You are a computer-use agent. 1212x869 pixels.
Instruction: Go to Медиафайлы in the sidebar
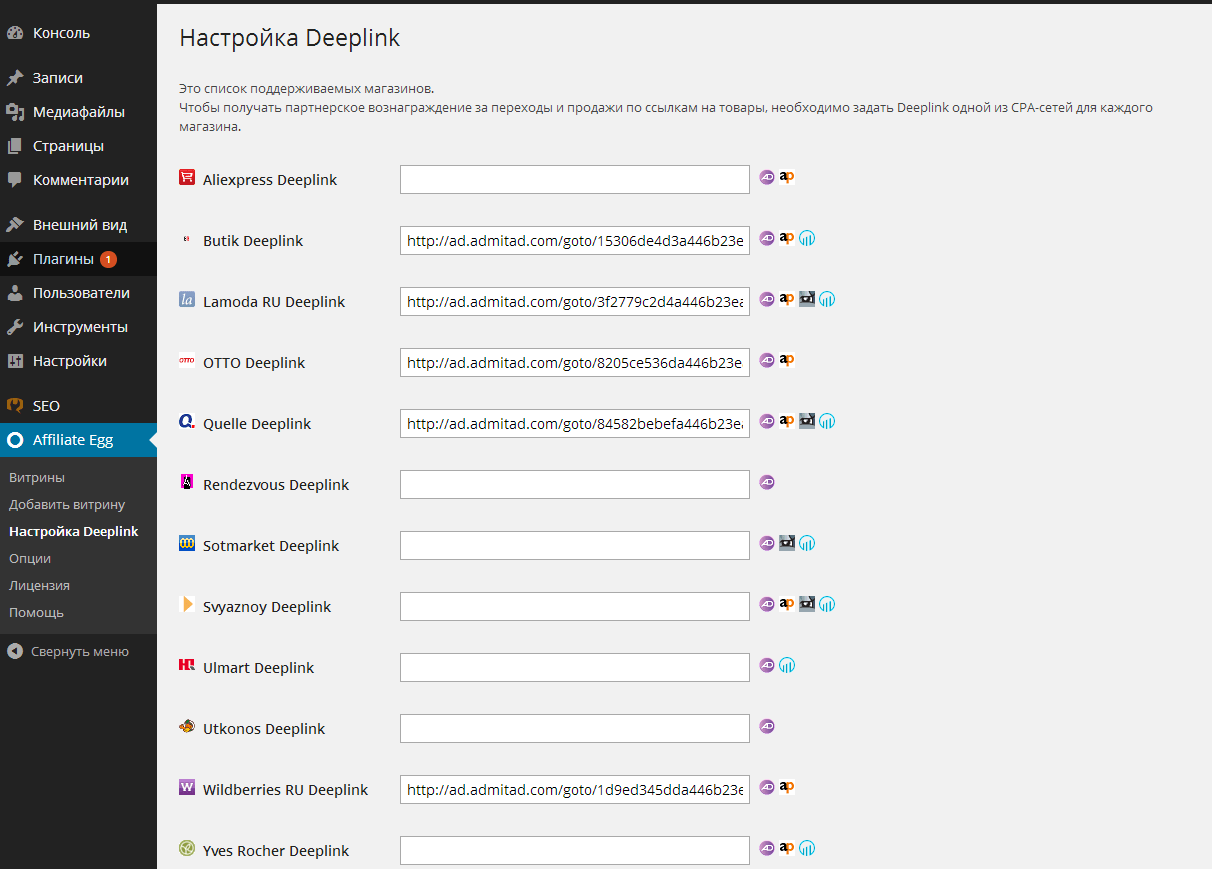pyautogui.click(x=78, y=112)
